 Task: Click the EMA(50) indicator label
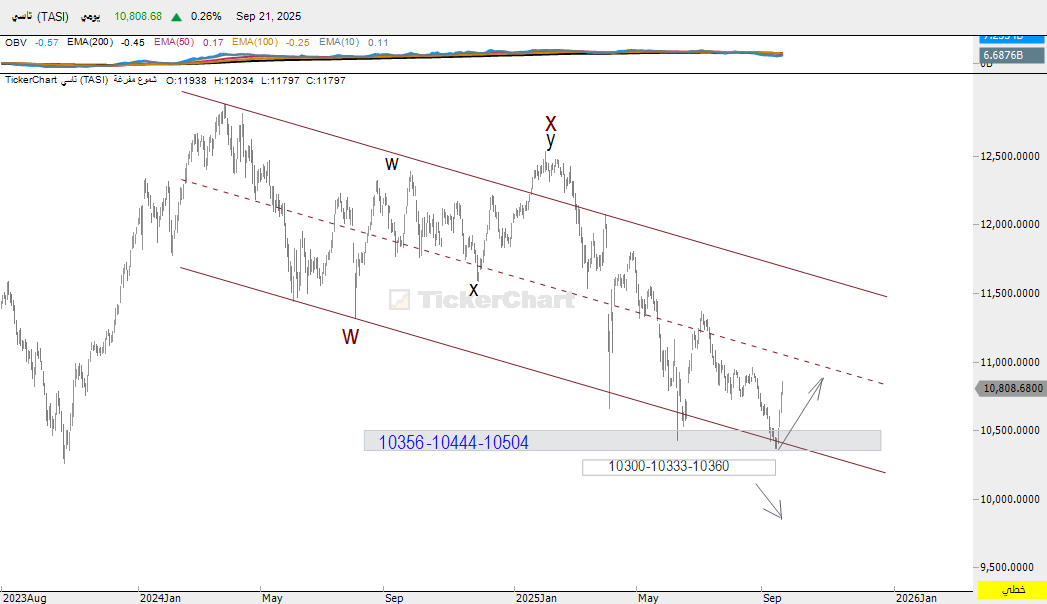(x=176, y=43)
